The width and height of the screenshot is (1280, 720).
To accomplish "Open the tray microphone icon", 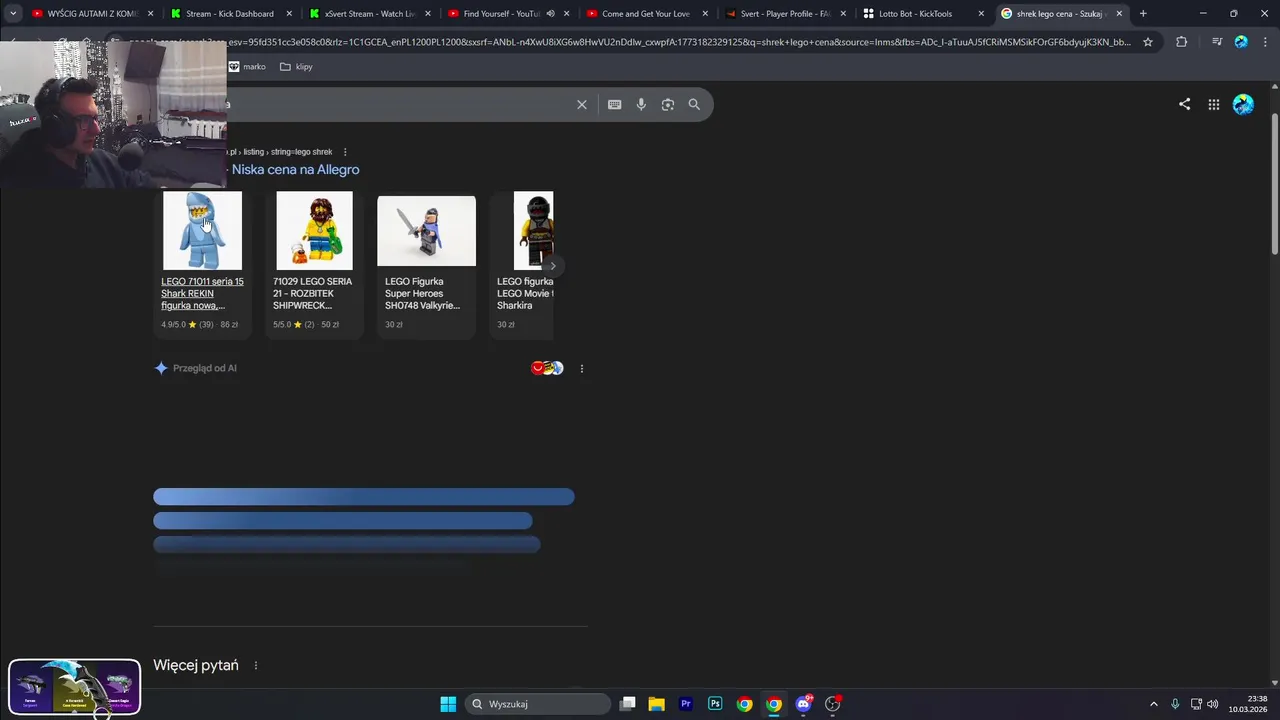I will point(1175,704).
